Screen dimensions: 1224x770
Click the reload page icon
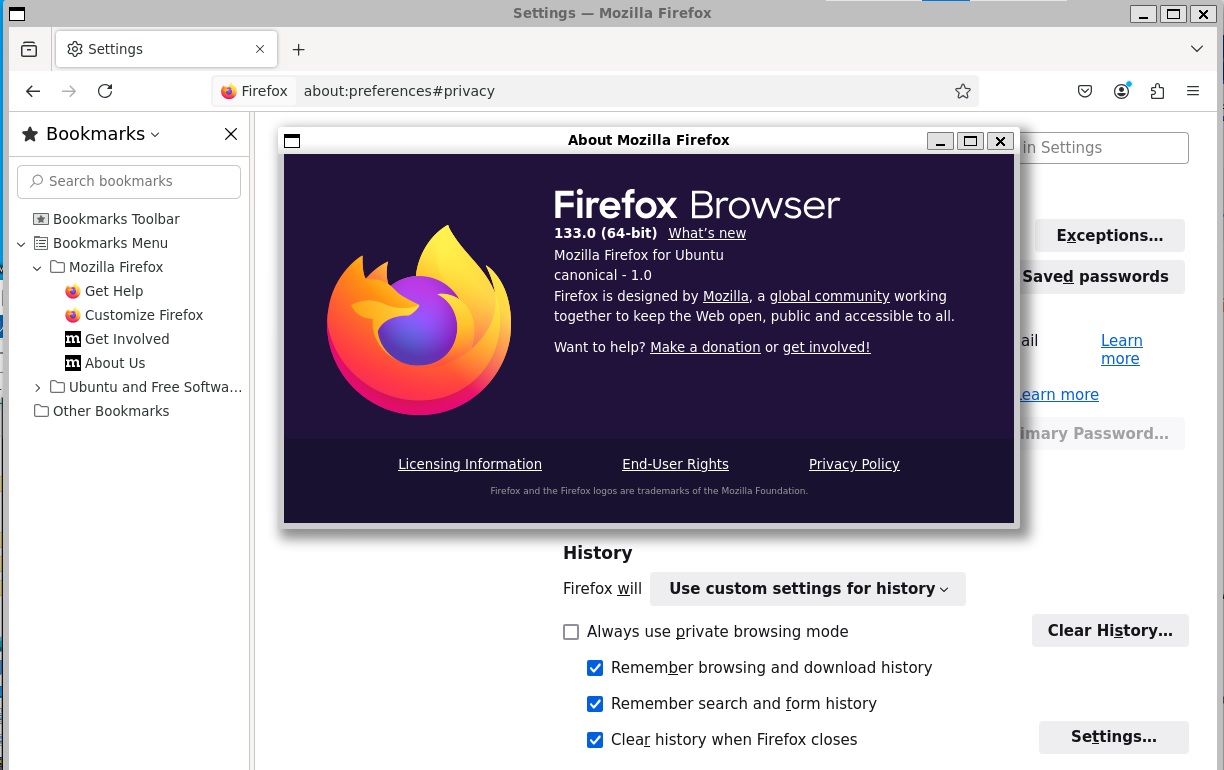[105, 91]
